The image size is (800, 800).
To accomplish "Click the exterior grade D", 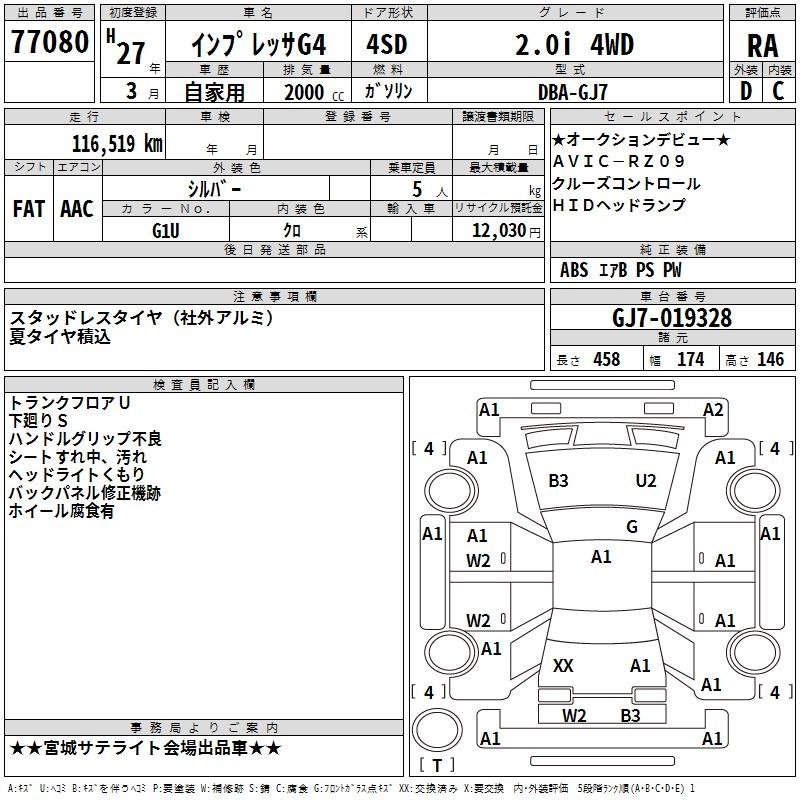I will coord(745,91).
